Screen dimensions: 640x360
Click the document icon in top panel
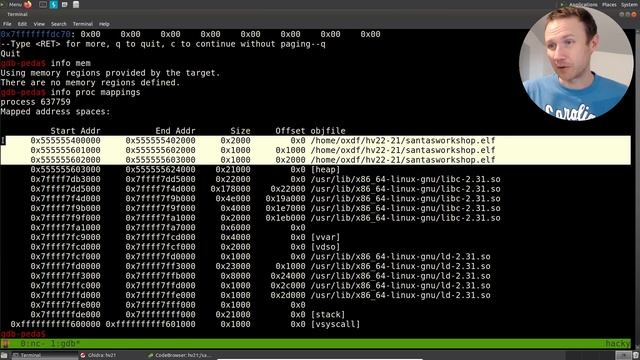(76, 4)
